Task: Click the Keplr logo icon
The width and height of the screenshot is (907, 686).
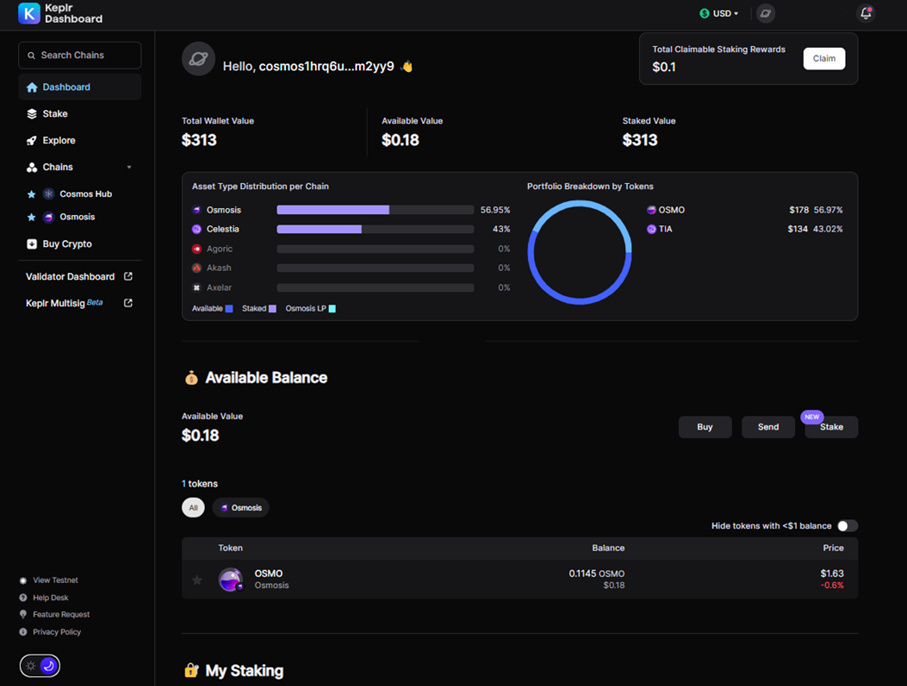Action: point(29,13)
